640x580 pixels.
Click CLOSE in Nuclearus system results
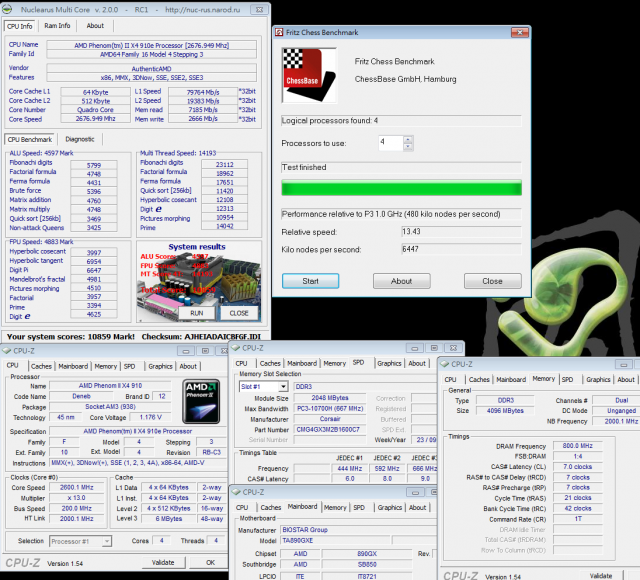(x=239, y=313)
